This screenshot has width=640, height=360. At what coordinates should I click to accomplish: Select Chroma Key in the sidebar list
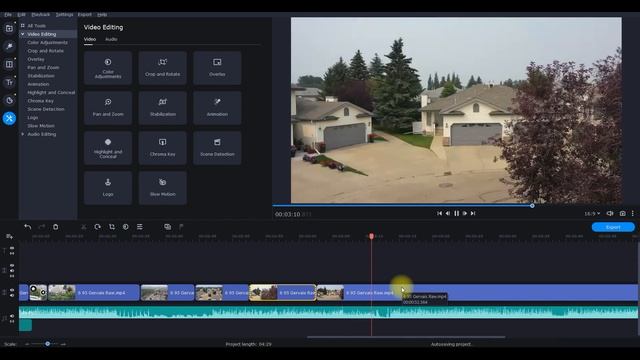pos(40,101)
